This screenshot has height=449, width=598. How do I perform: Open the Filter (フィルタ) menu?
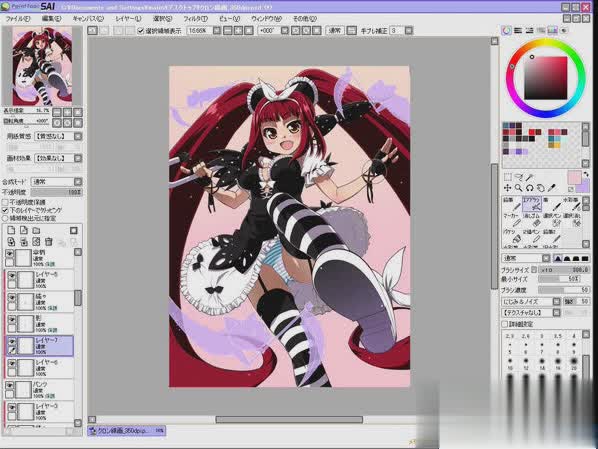click(x=196, y=18)
